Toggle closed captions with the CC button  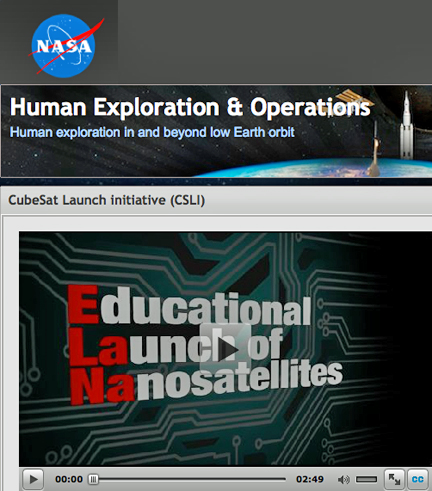(417, 479)
